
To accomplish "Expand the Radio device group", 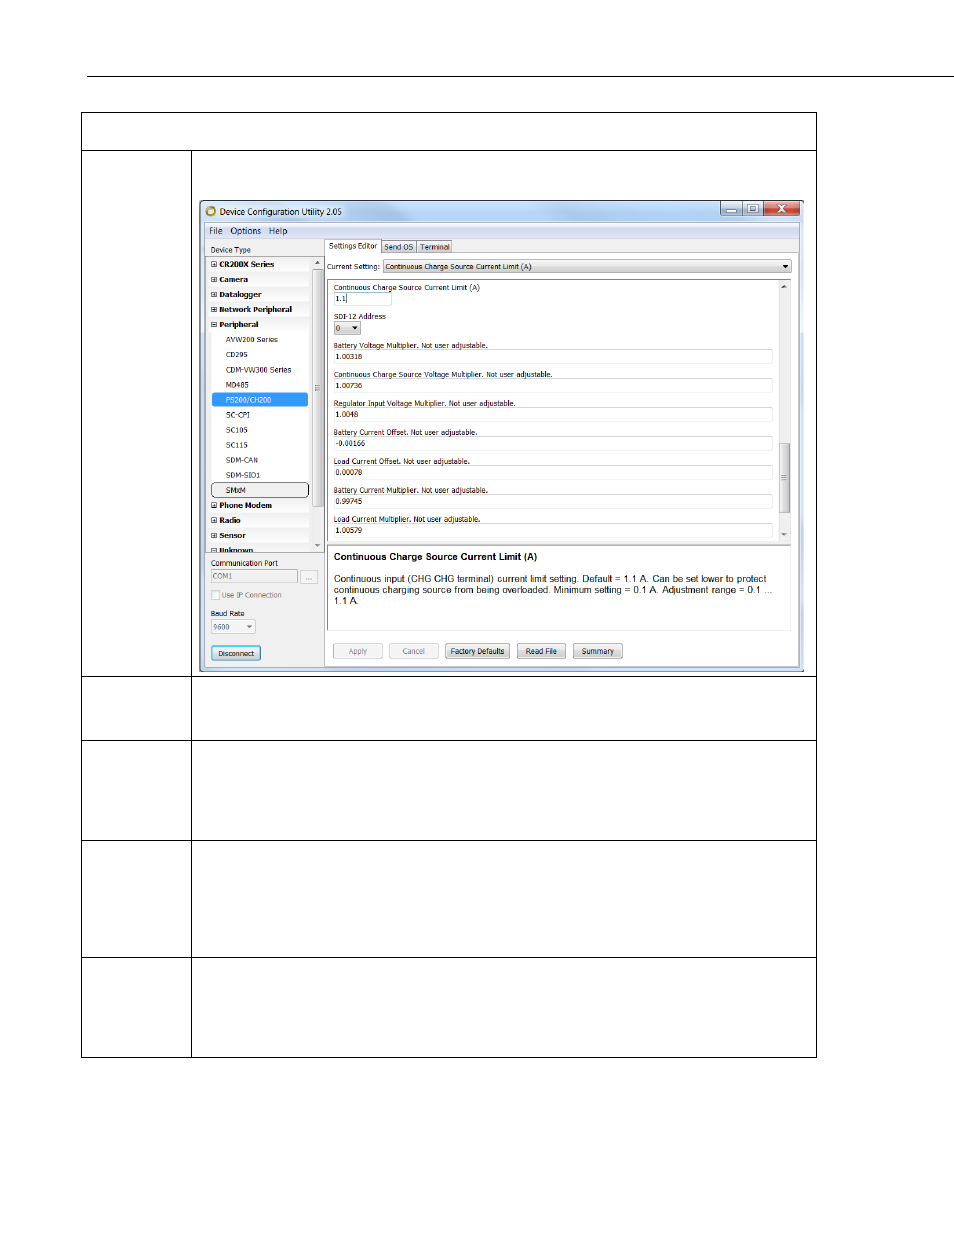I will (x=214, y=520).
